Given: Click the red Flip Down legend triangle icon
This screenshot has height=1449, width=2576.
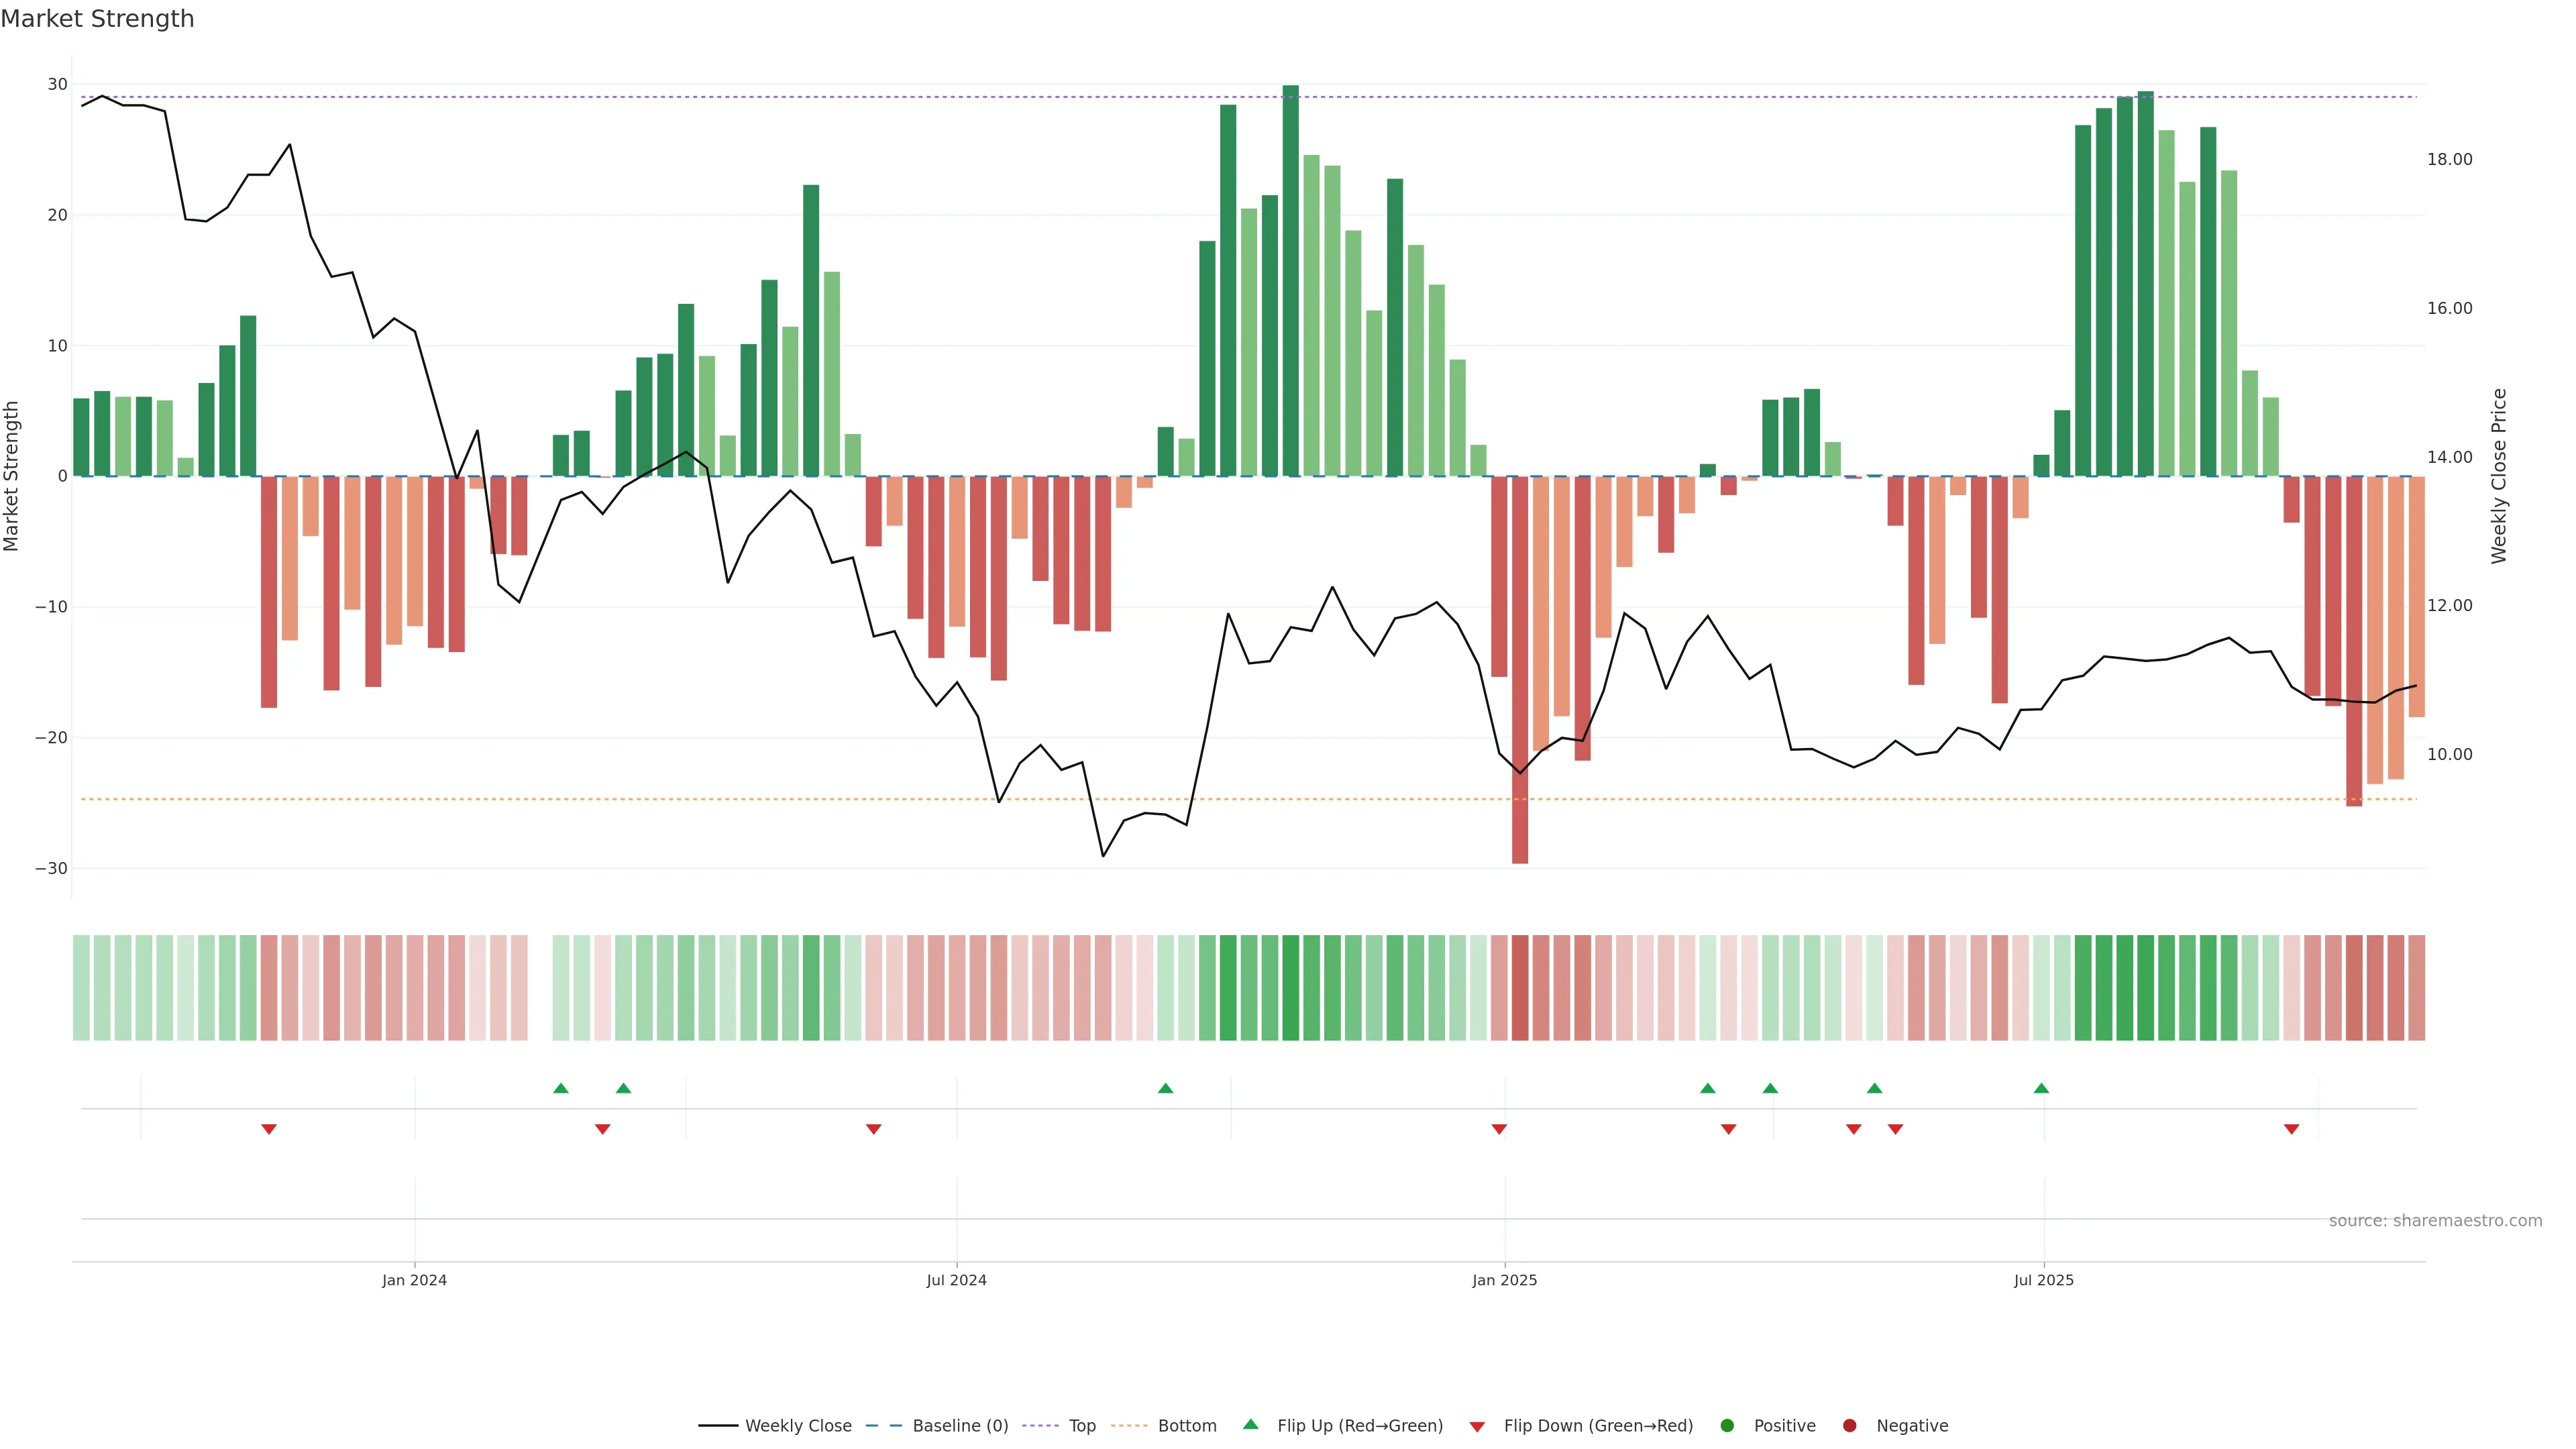Looking at the screenshot, I should coord(1477,1426).
